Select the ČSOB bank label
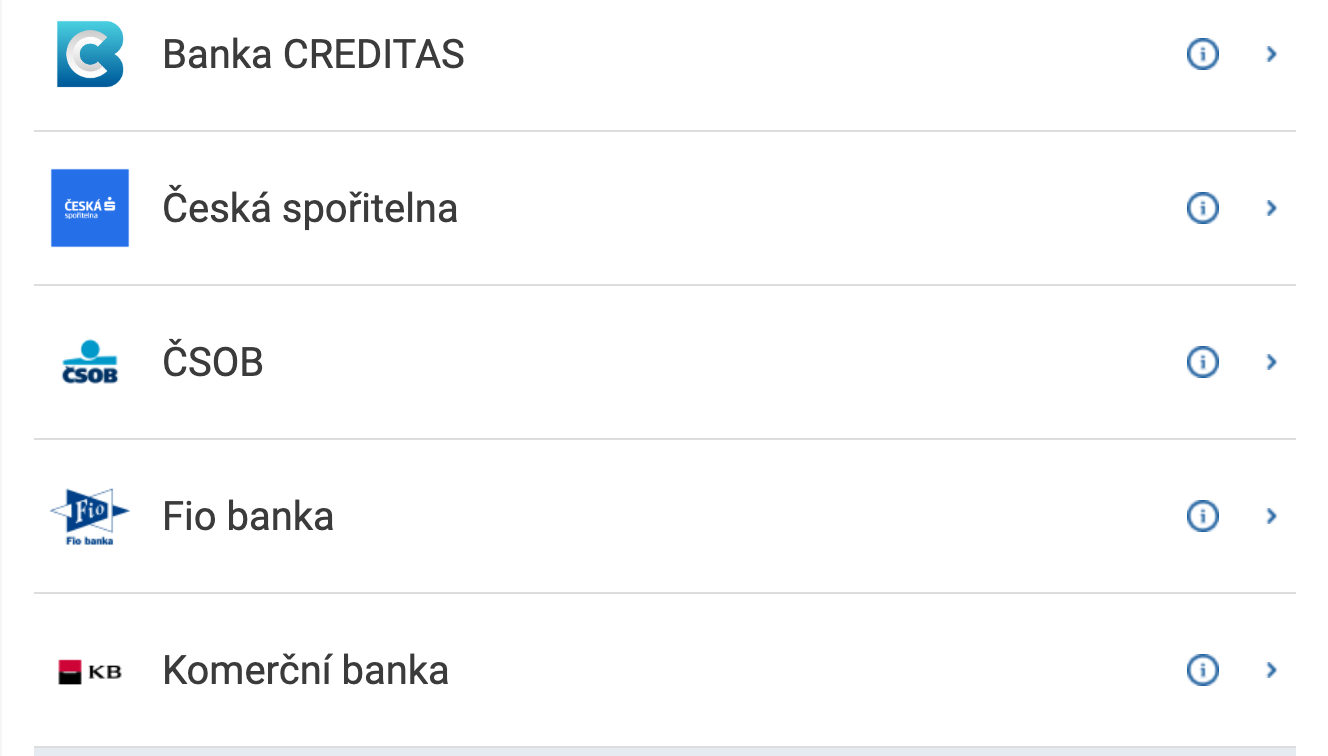 tap(213, 362)
